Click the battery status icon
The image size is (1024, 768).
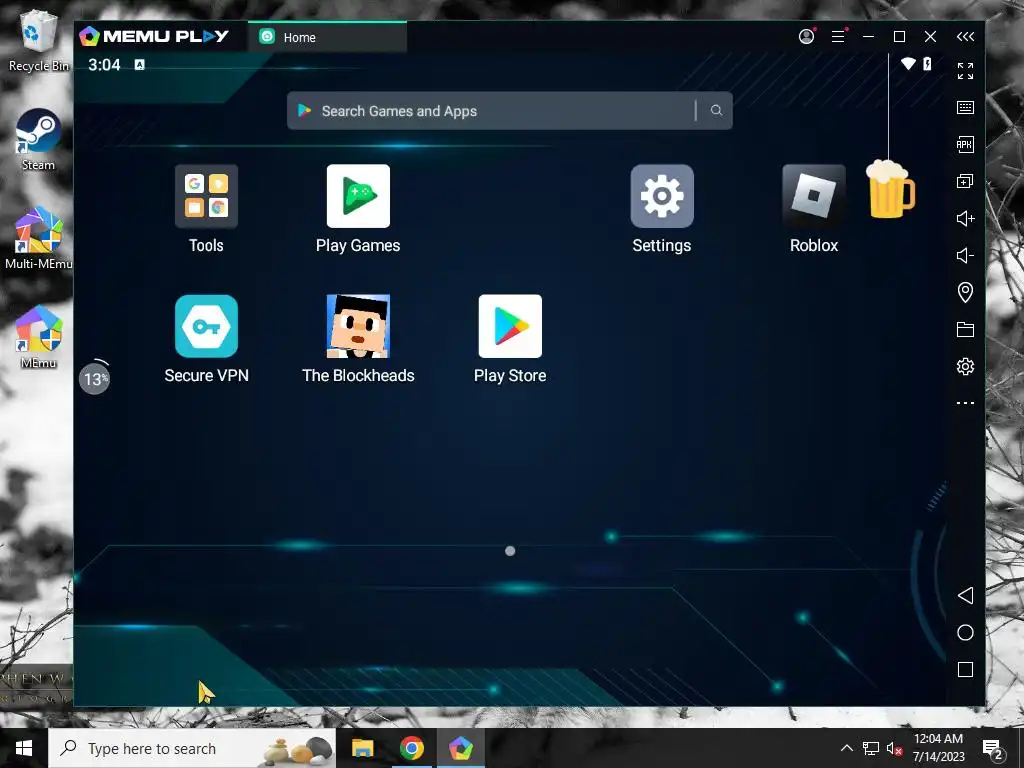[927, 63]
